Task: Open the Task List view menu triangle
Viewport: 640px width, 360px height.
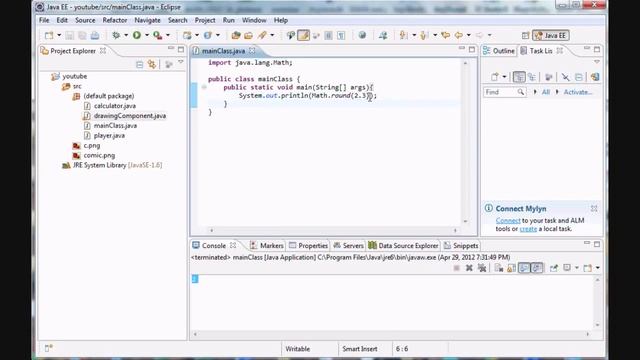Action: coord(597,62)
